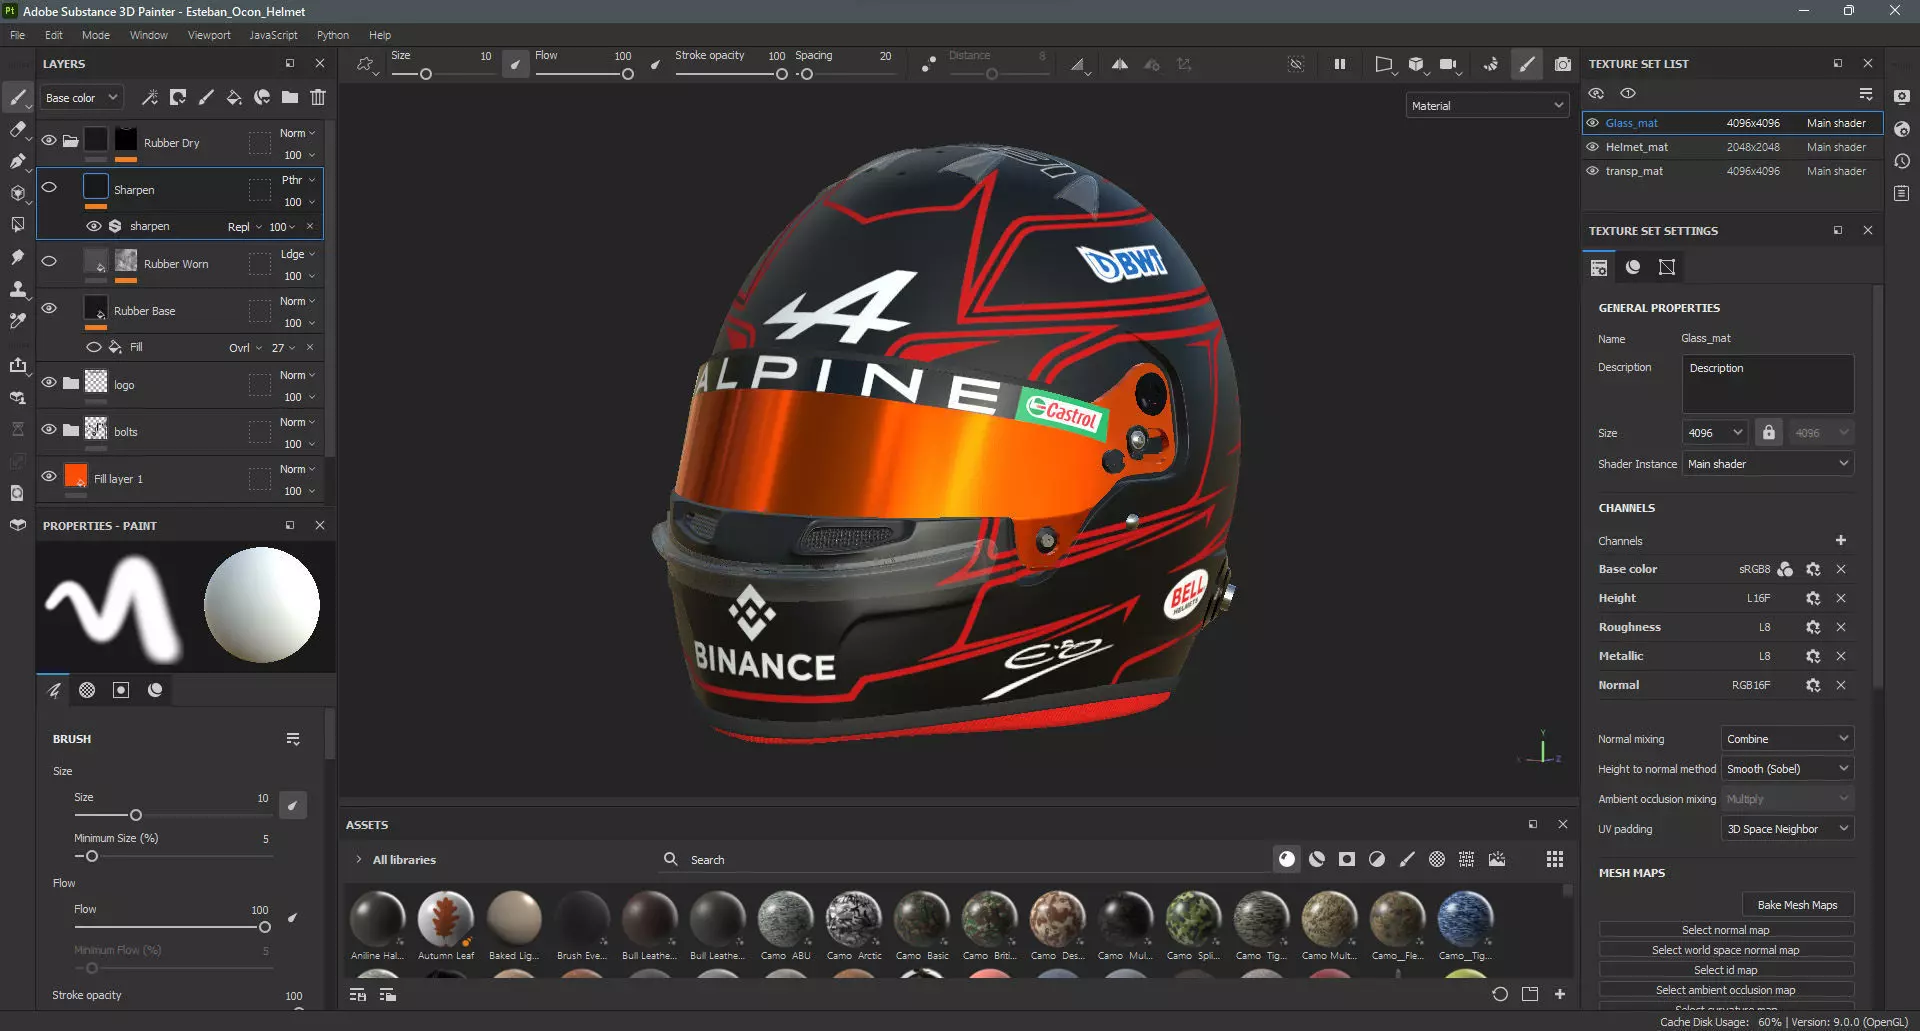The width and height of the screenshot is (1920, 1031).
Task: Toggle symmetry in the top toolbar
Action: click(1120, 64)
